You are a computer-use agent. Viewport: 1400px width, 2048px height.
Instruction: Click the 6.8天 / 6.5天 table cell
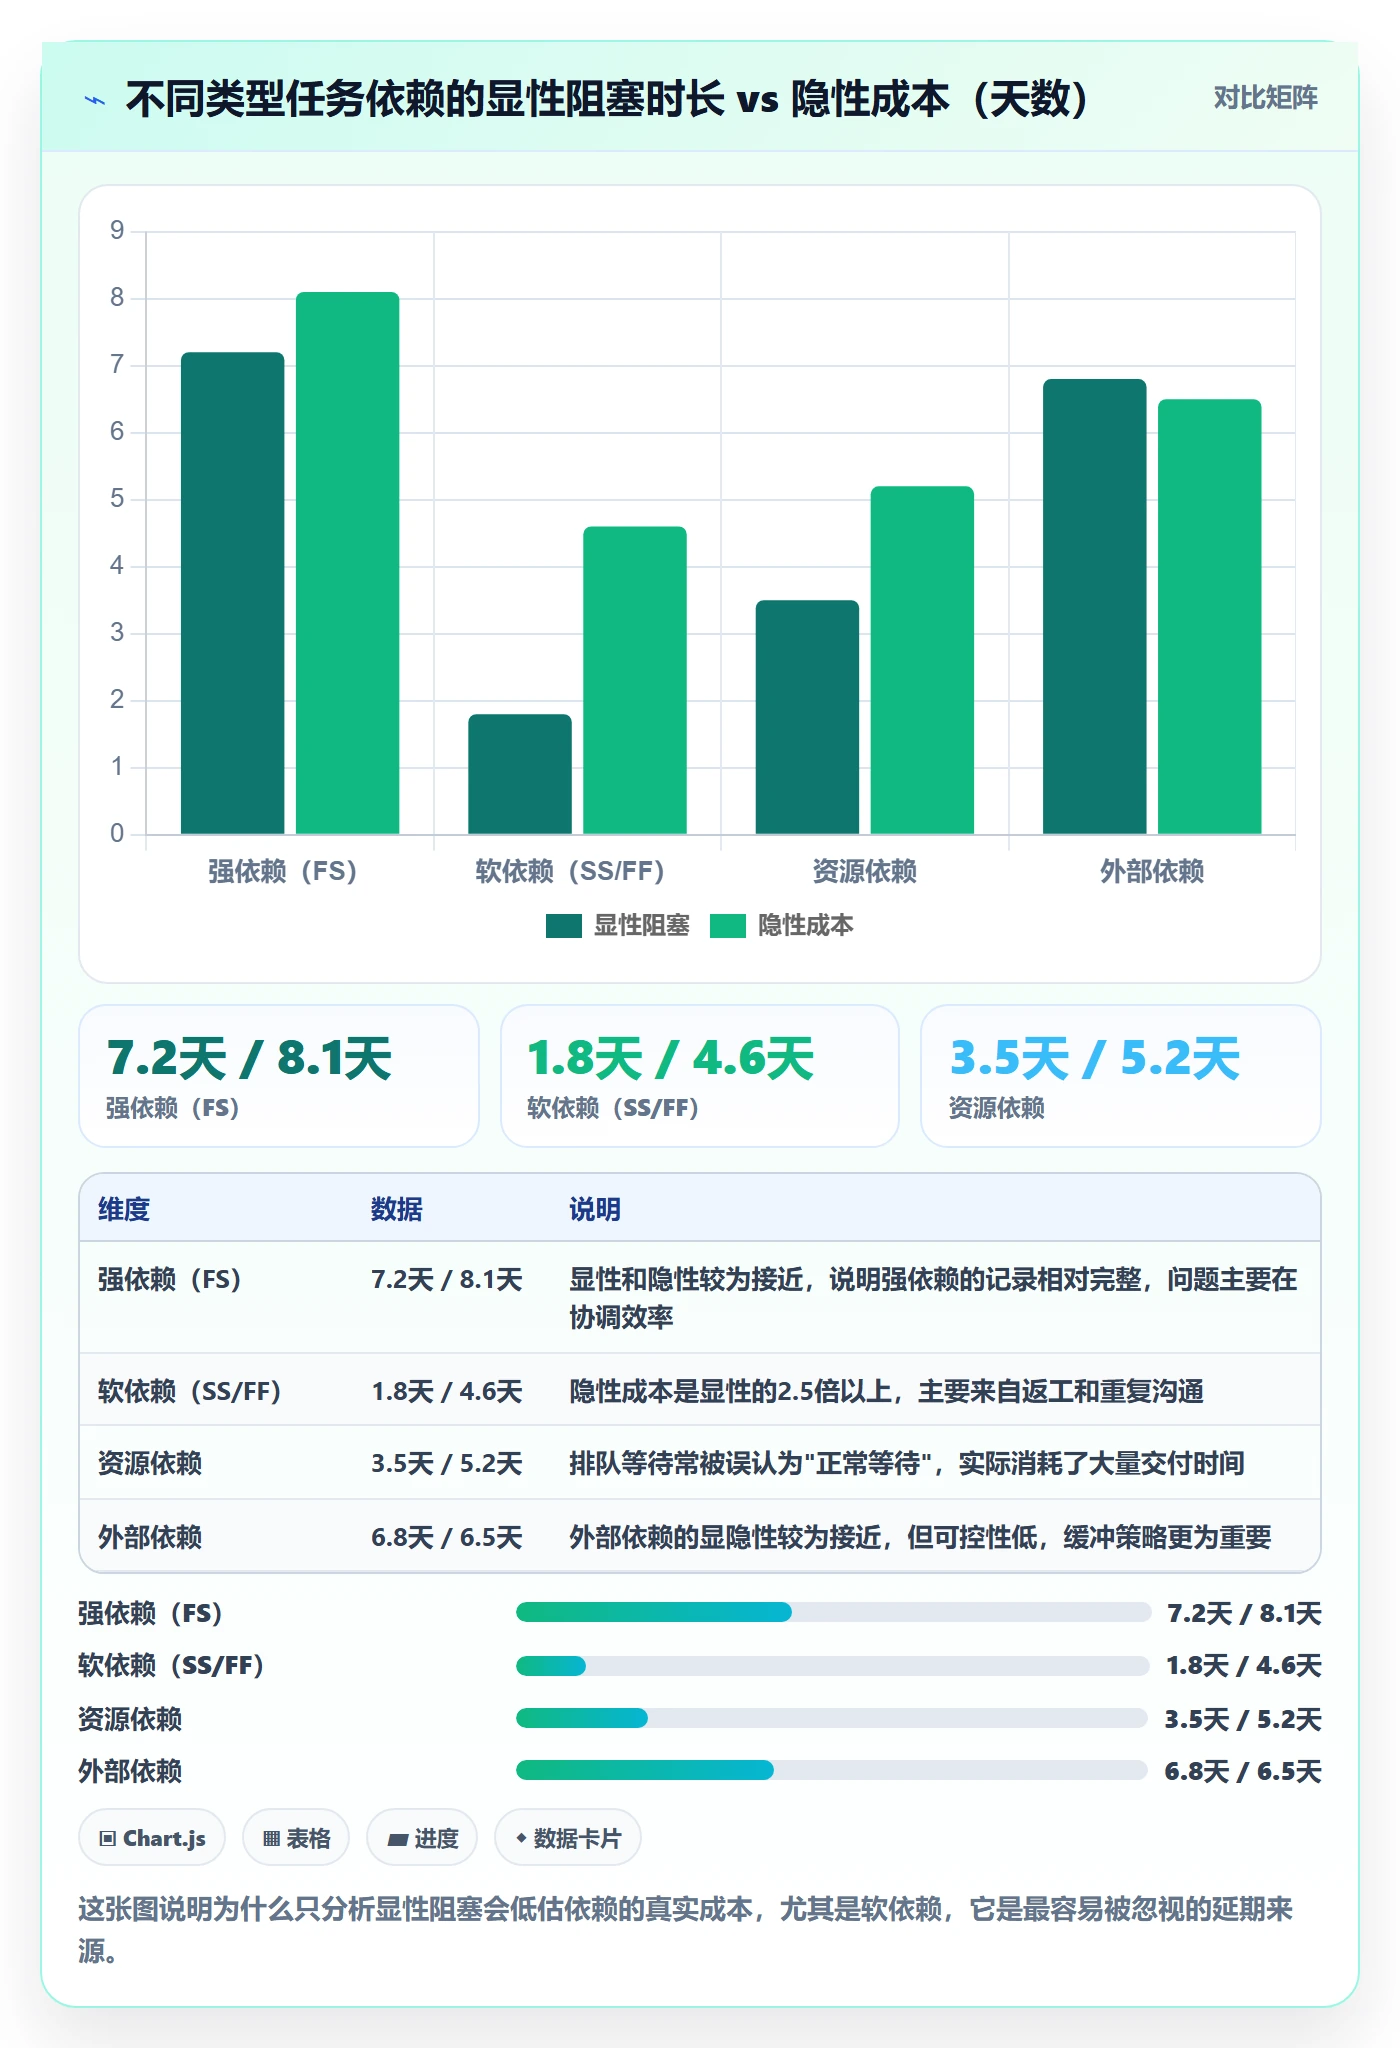pyautogui.click(x=447, y=1537)
